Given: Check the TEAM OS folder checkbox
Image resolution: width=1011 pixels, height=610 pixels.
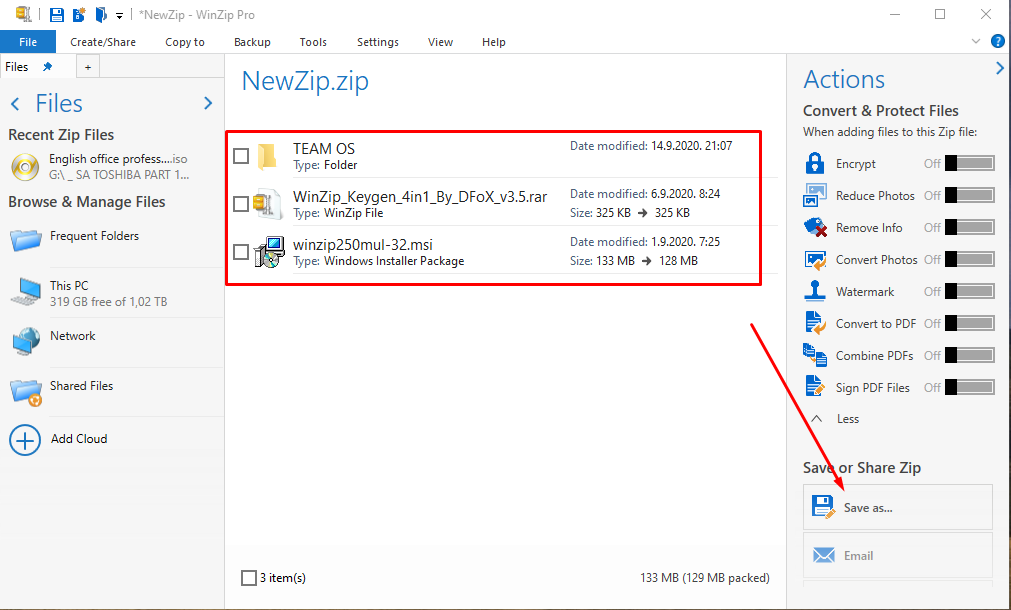Looking at the screenshot, I should (x=240, y=156).
